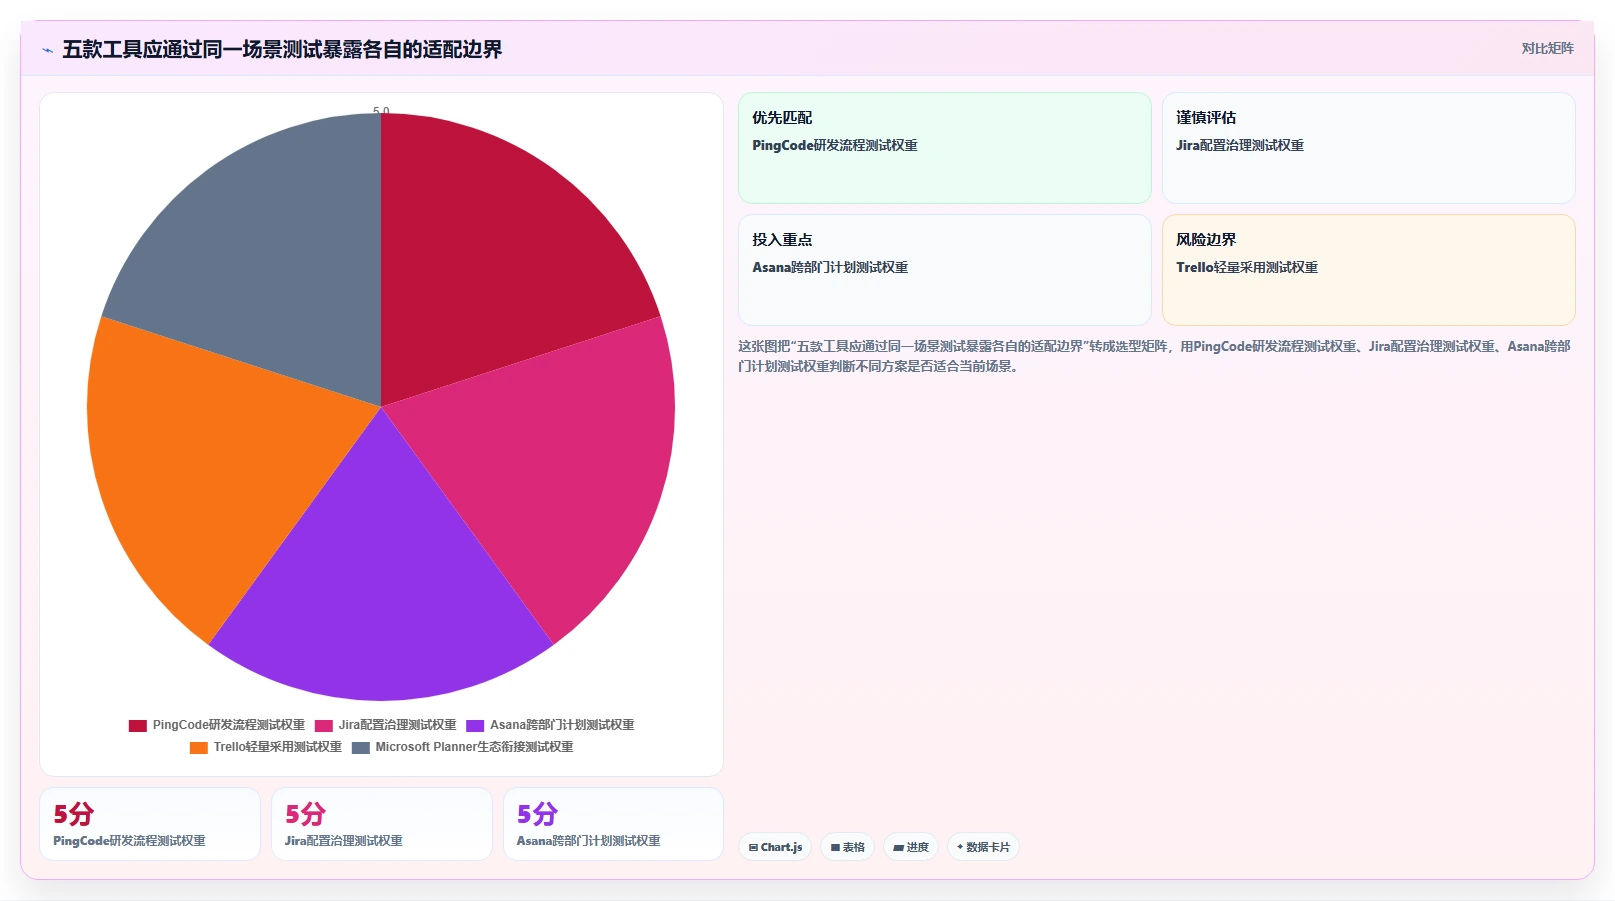Image resolution: width=1615 pixels, height=901 pixels.
Task: Select the 投入重点 card
Action: 945,270
